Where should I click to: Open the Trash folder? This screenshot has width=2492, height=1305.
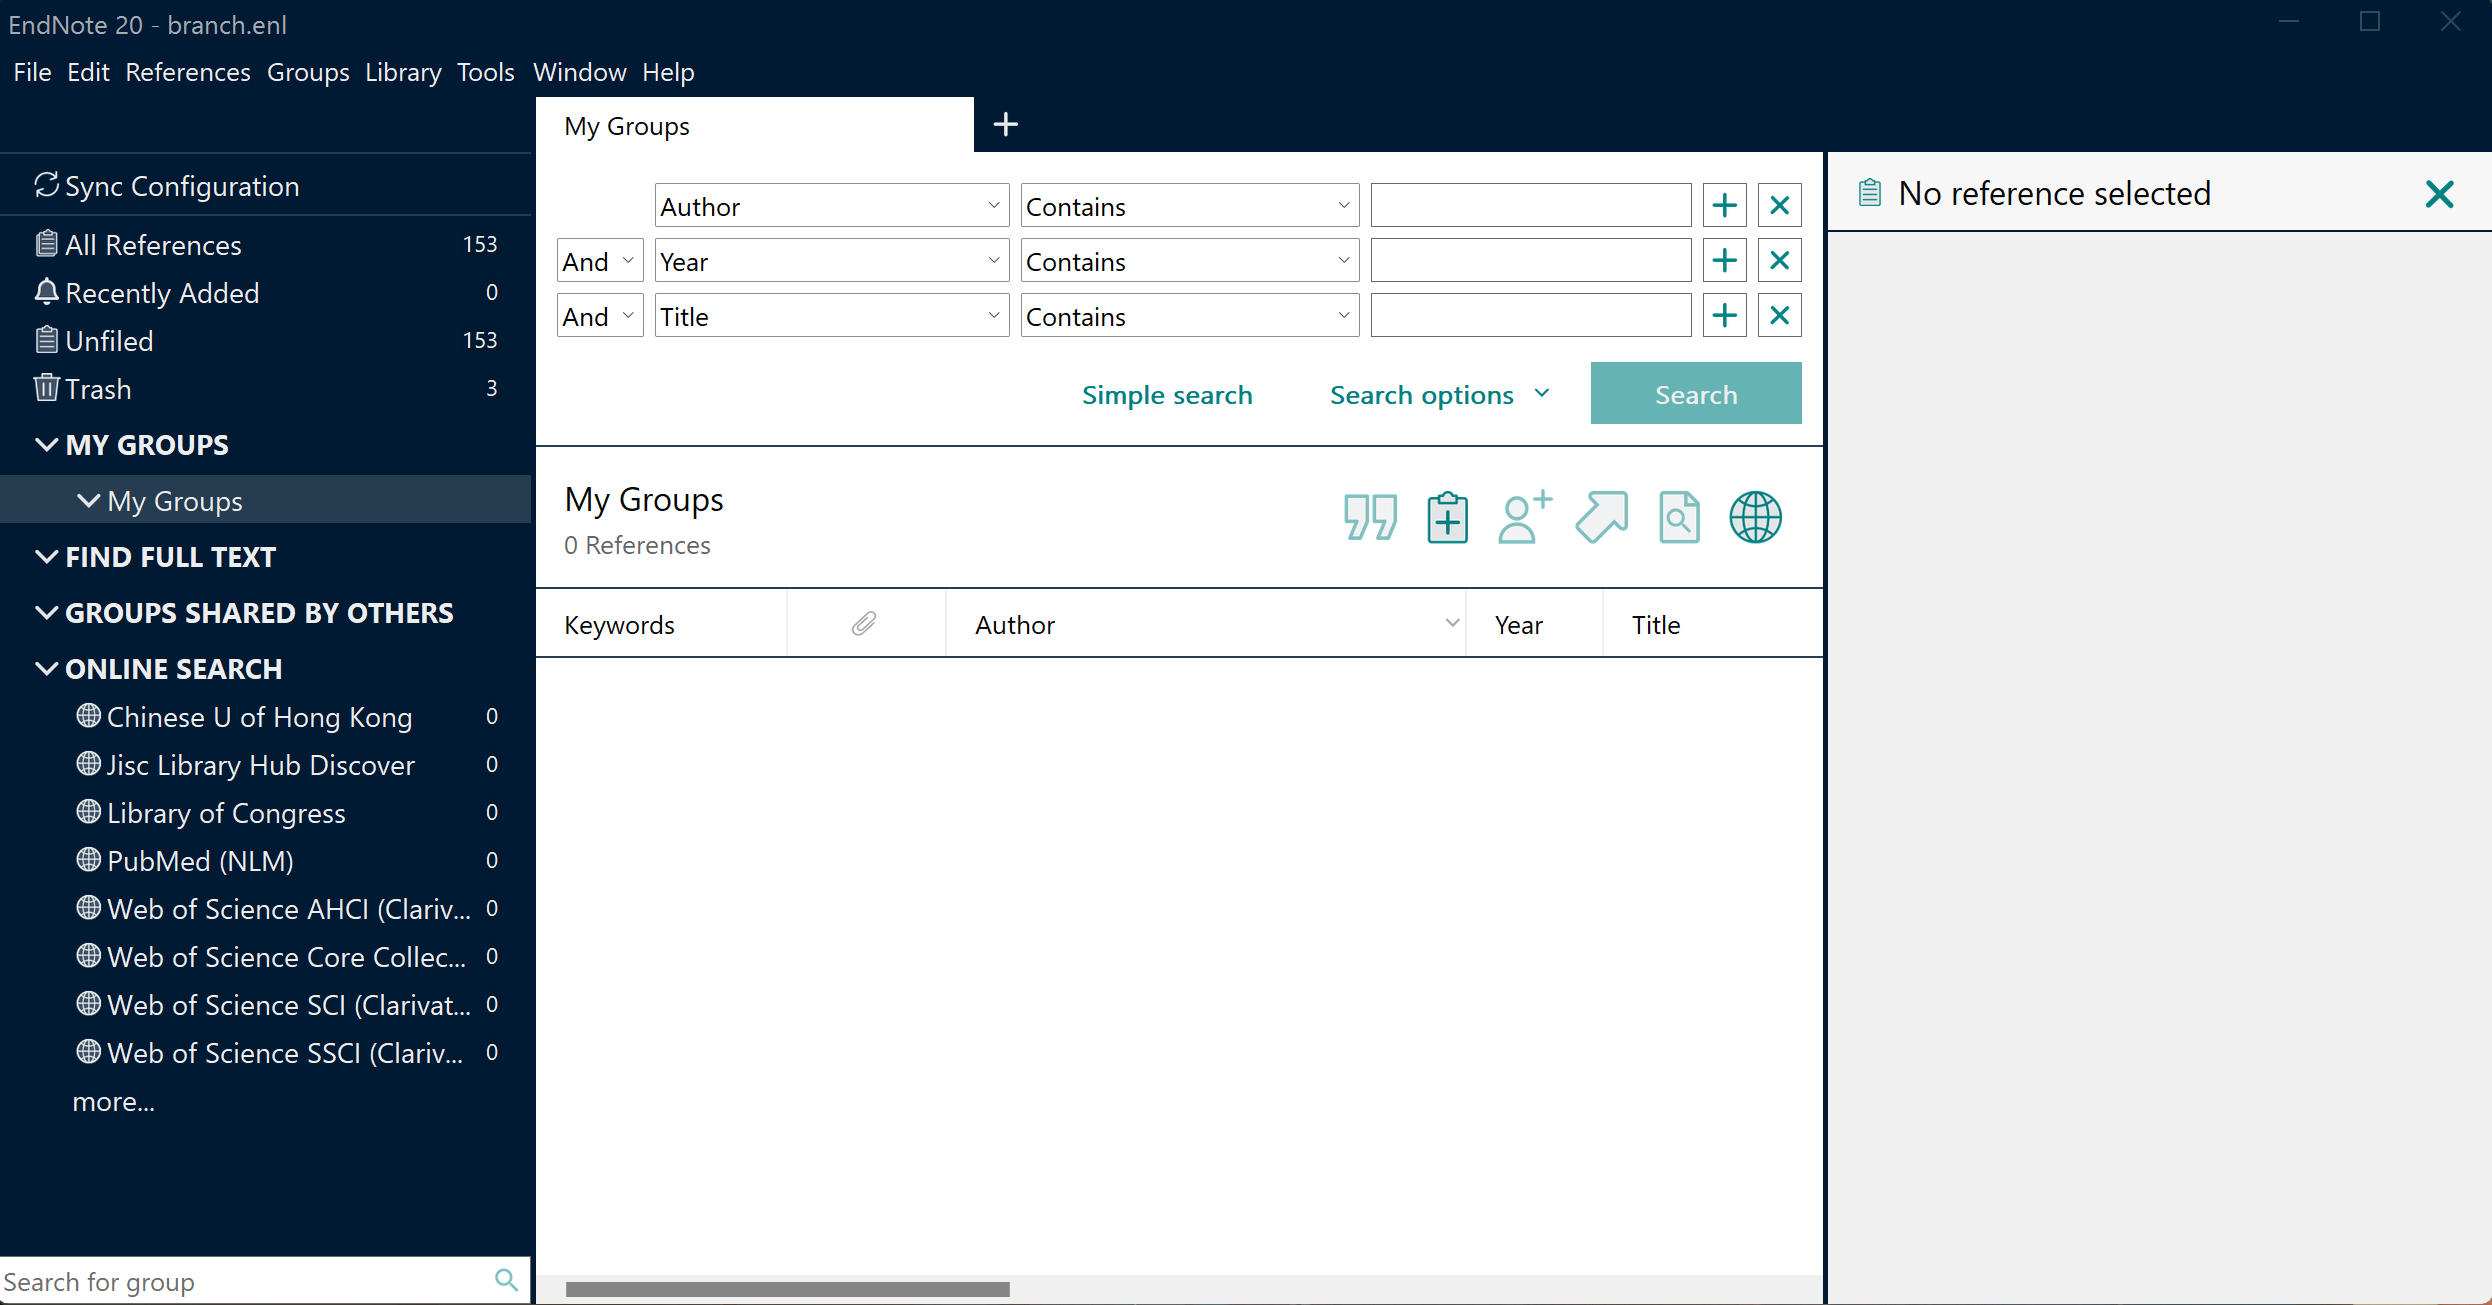coord(98,389)
